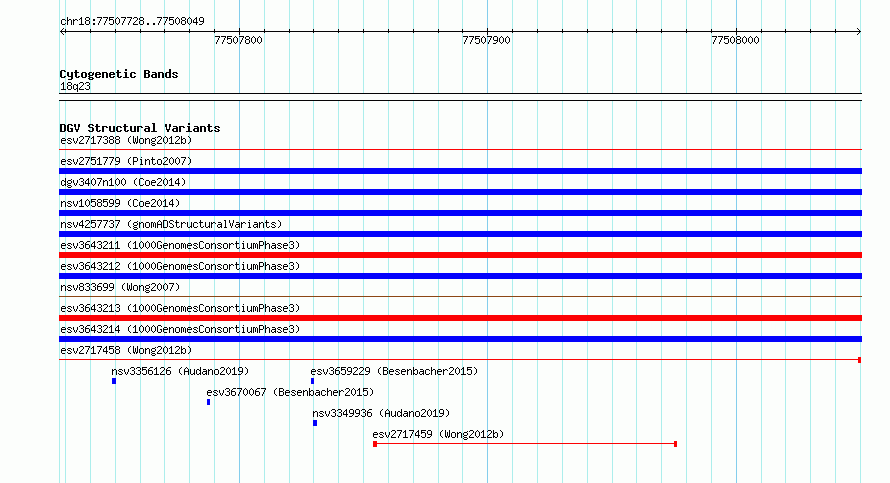The height and width of the screenshot is (483, 890).
Task: Open nsv3356126 (Audano2019) variant label
Action: [x=180, y=371]
